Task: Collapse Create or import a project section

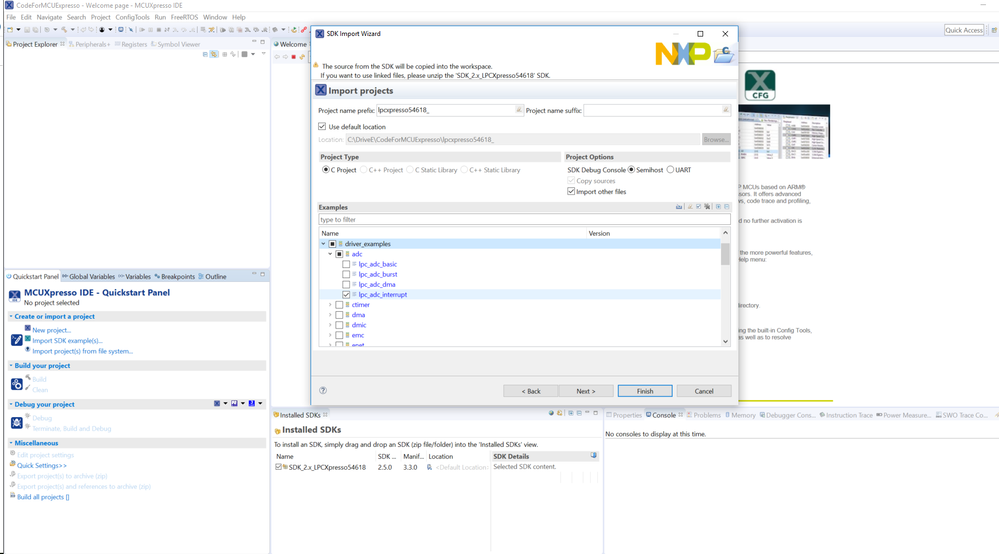Action: (11, 316)
